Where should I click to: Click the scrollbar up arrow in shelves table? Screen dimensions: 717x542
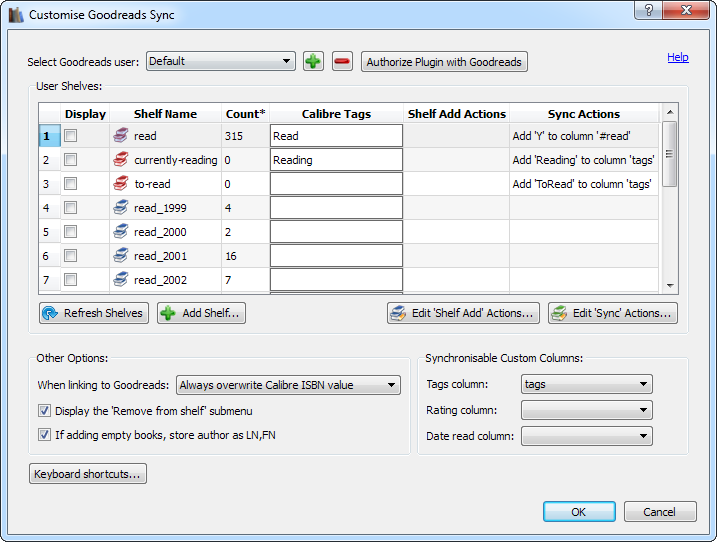[x=670, y=113]
